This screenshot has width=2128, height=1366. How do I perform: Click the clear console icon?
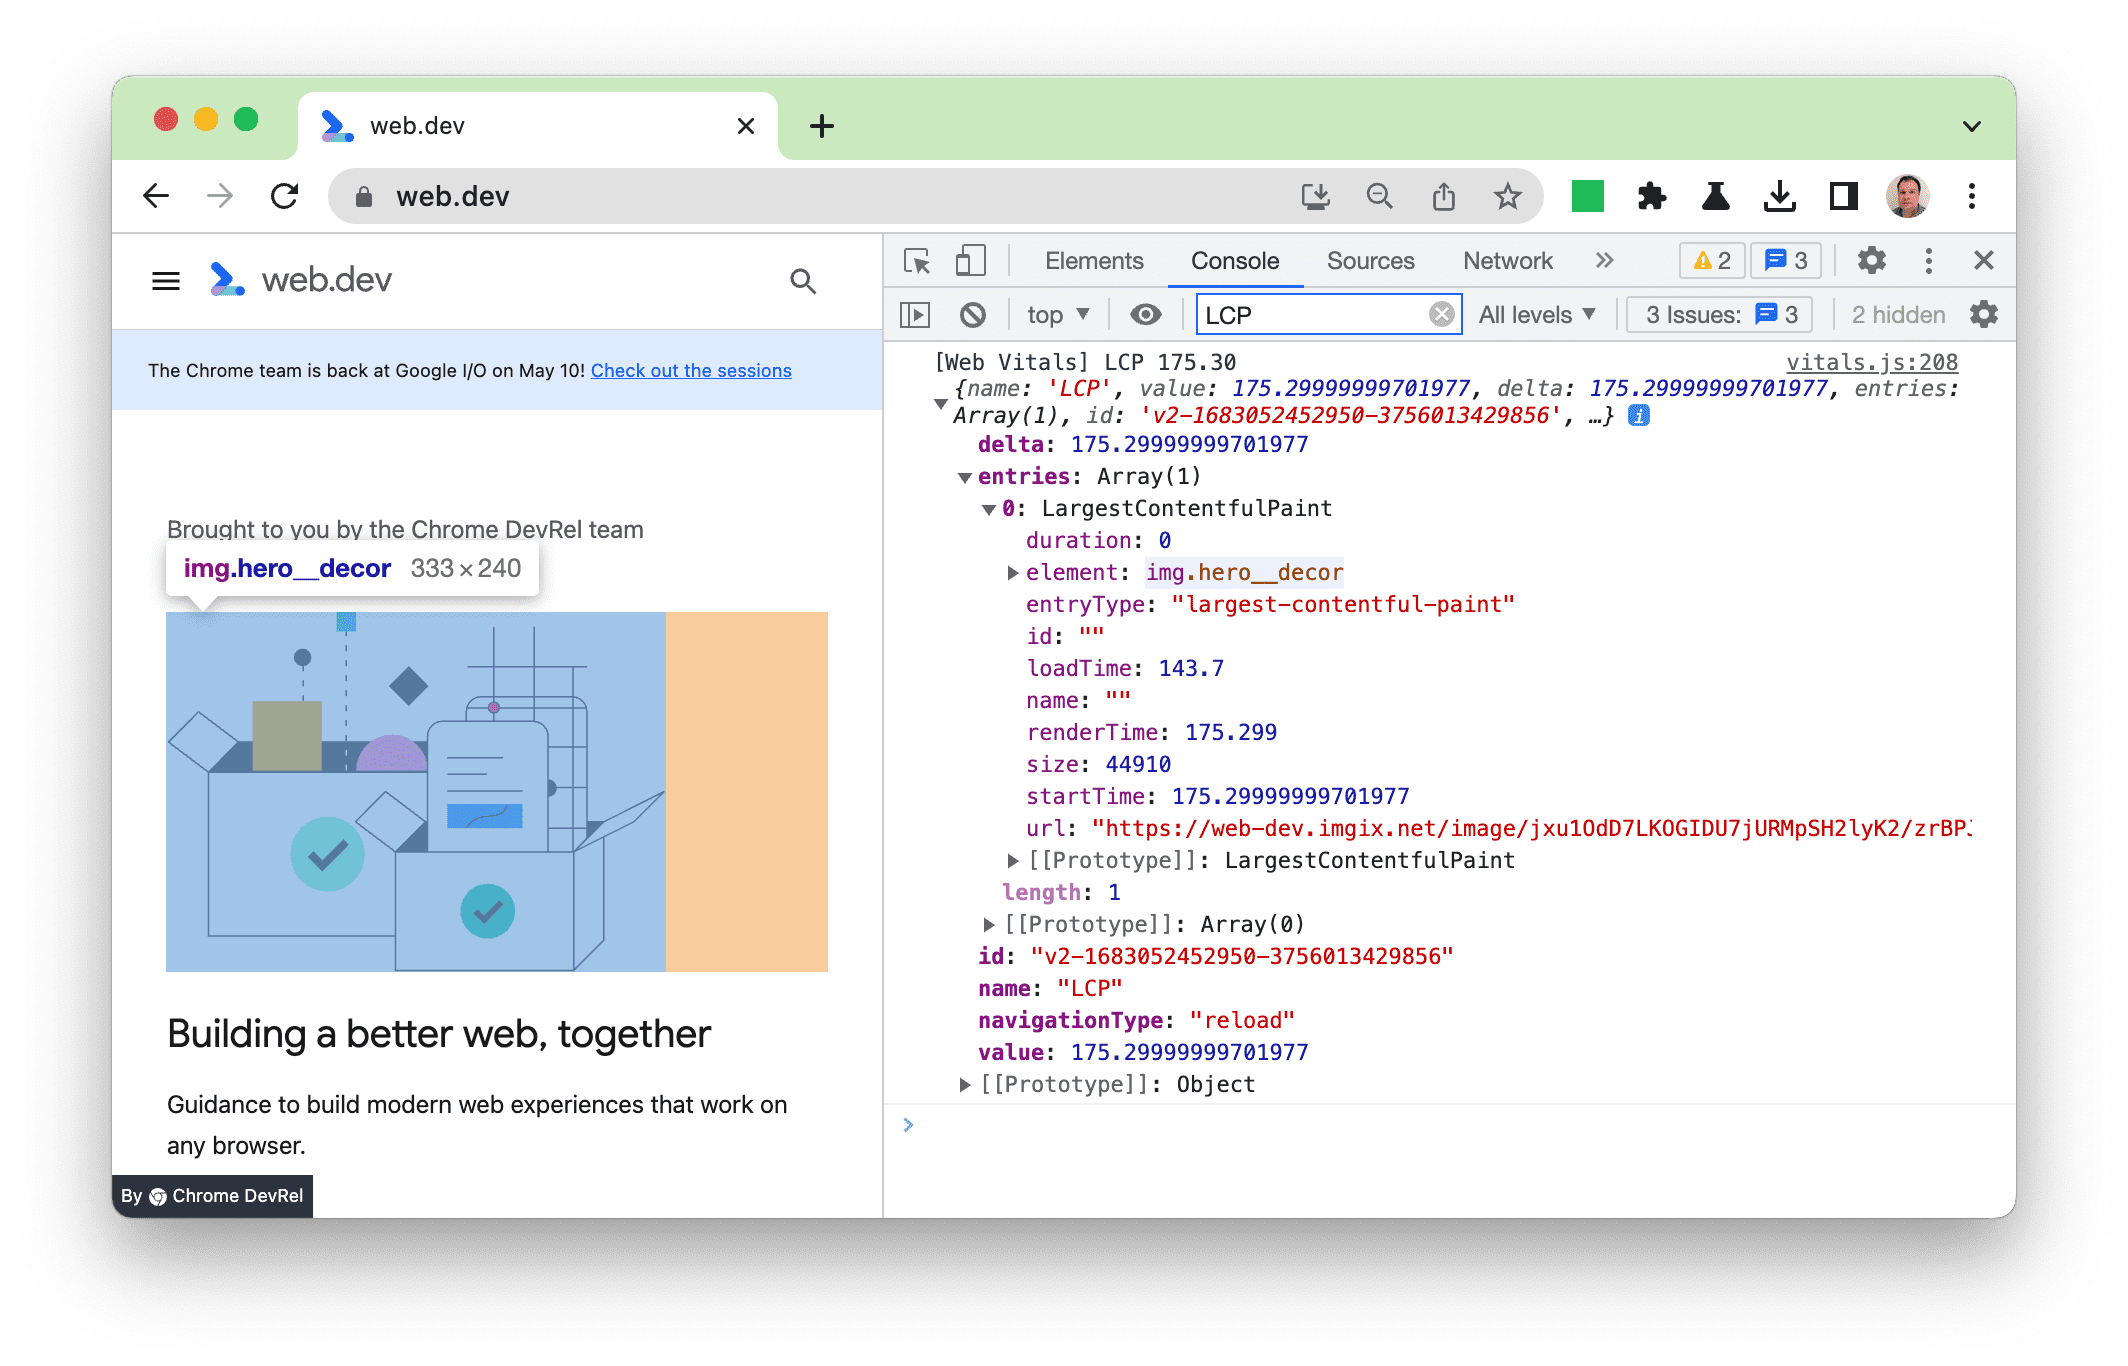pyautogui.click(x=969, y=315)
